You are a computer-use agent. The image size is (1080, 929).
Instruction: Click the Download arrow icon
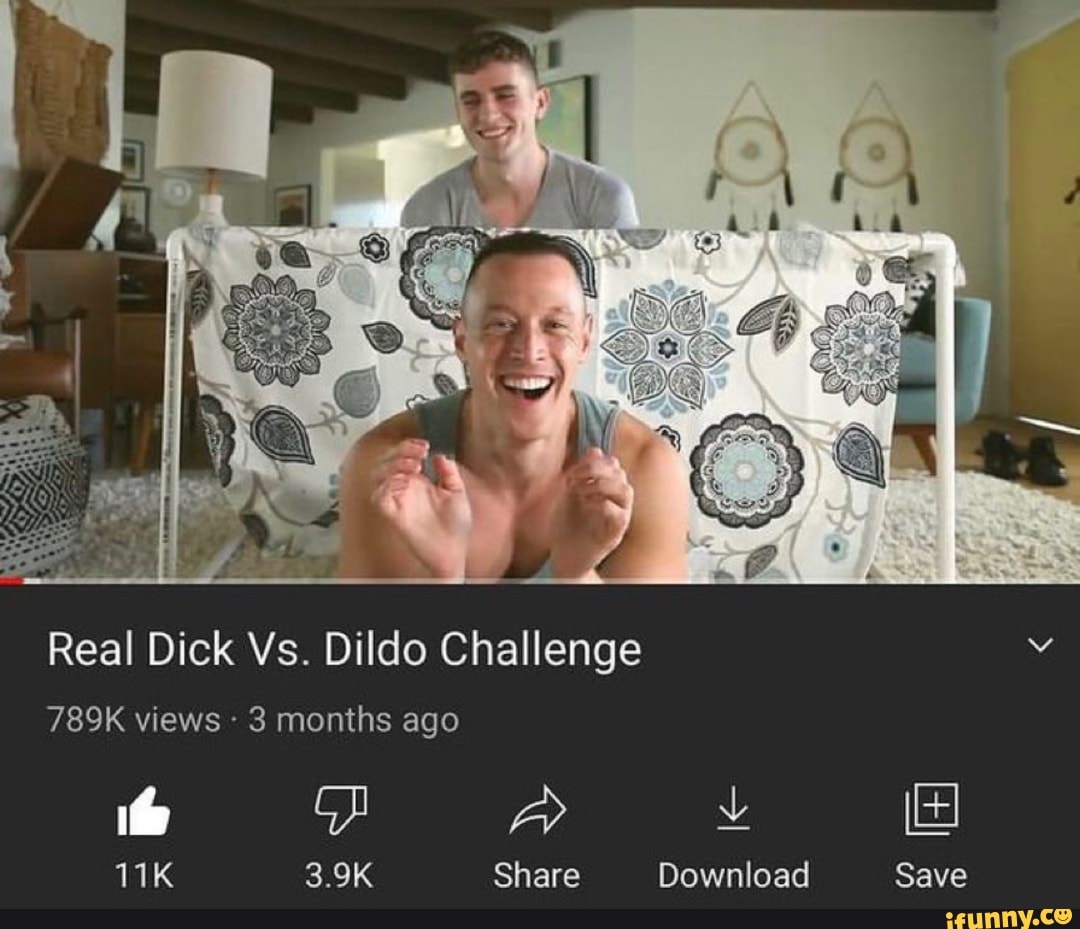[734, 808]
